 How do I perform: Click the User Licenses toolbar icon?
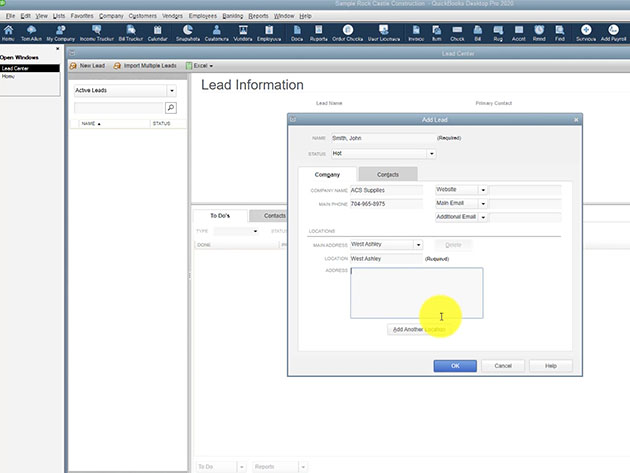coord(384,33)
